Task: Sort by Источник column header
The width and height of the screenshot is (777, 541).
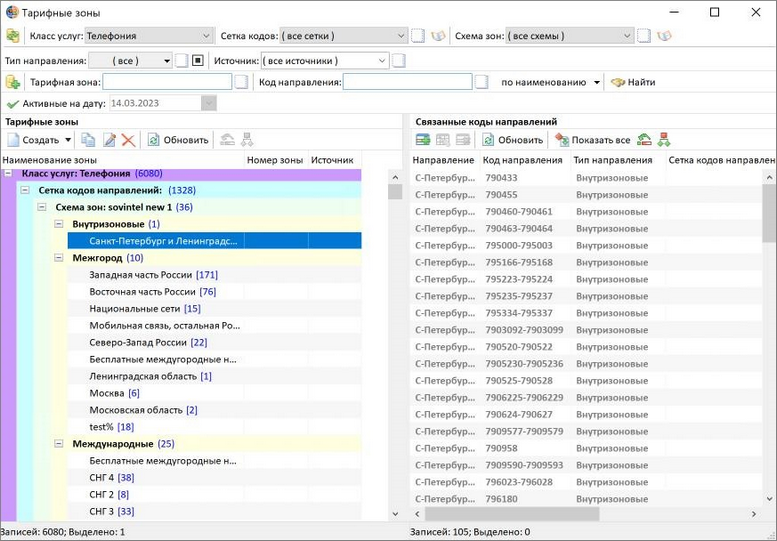Action: pos(332,160)
